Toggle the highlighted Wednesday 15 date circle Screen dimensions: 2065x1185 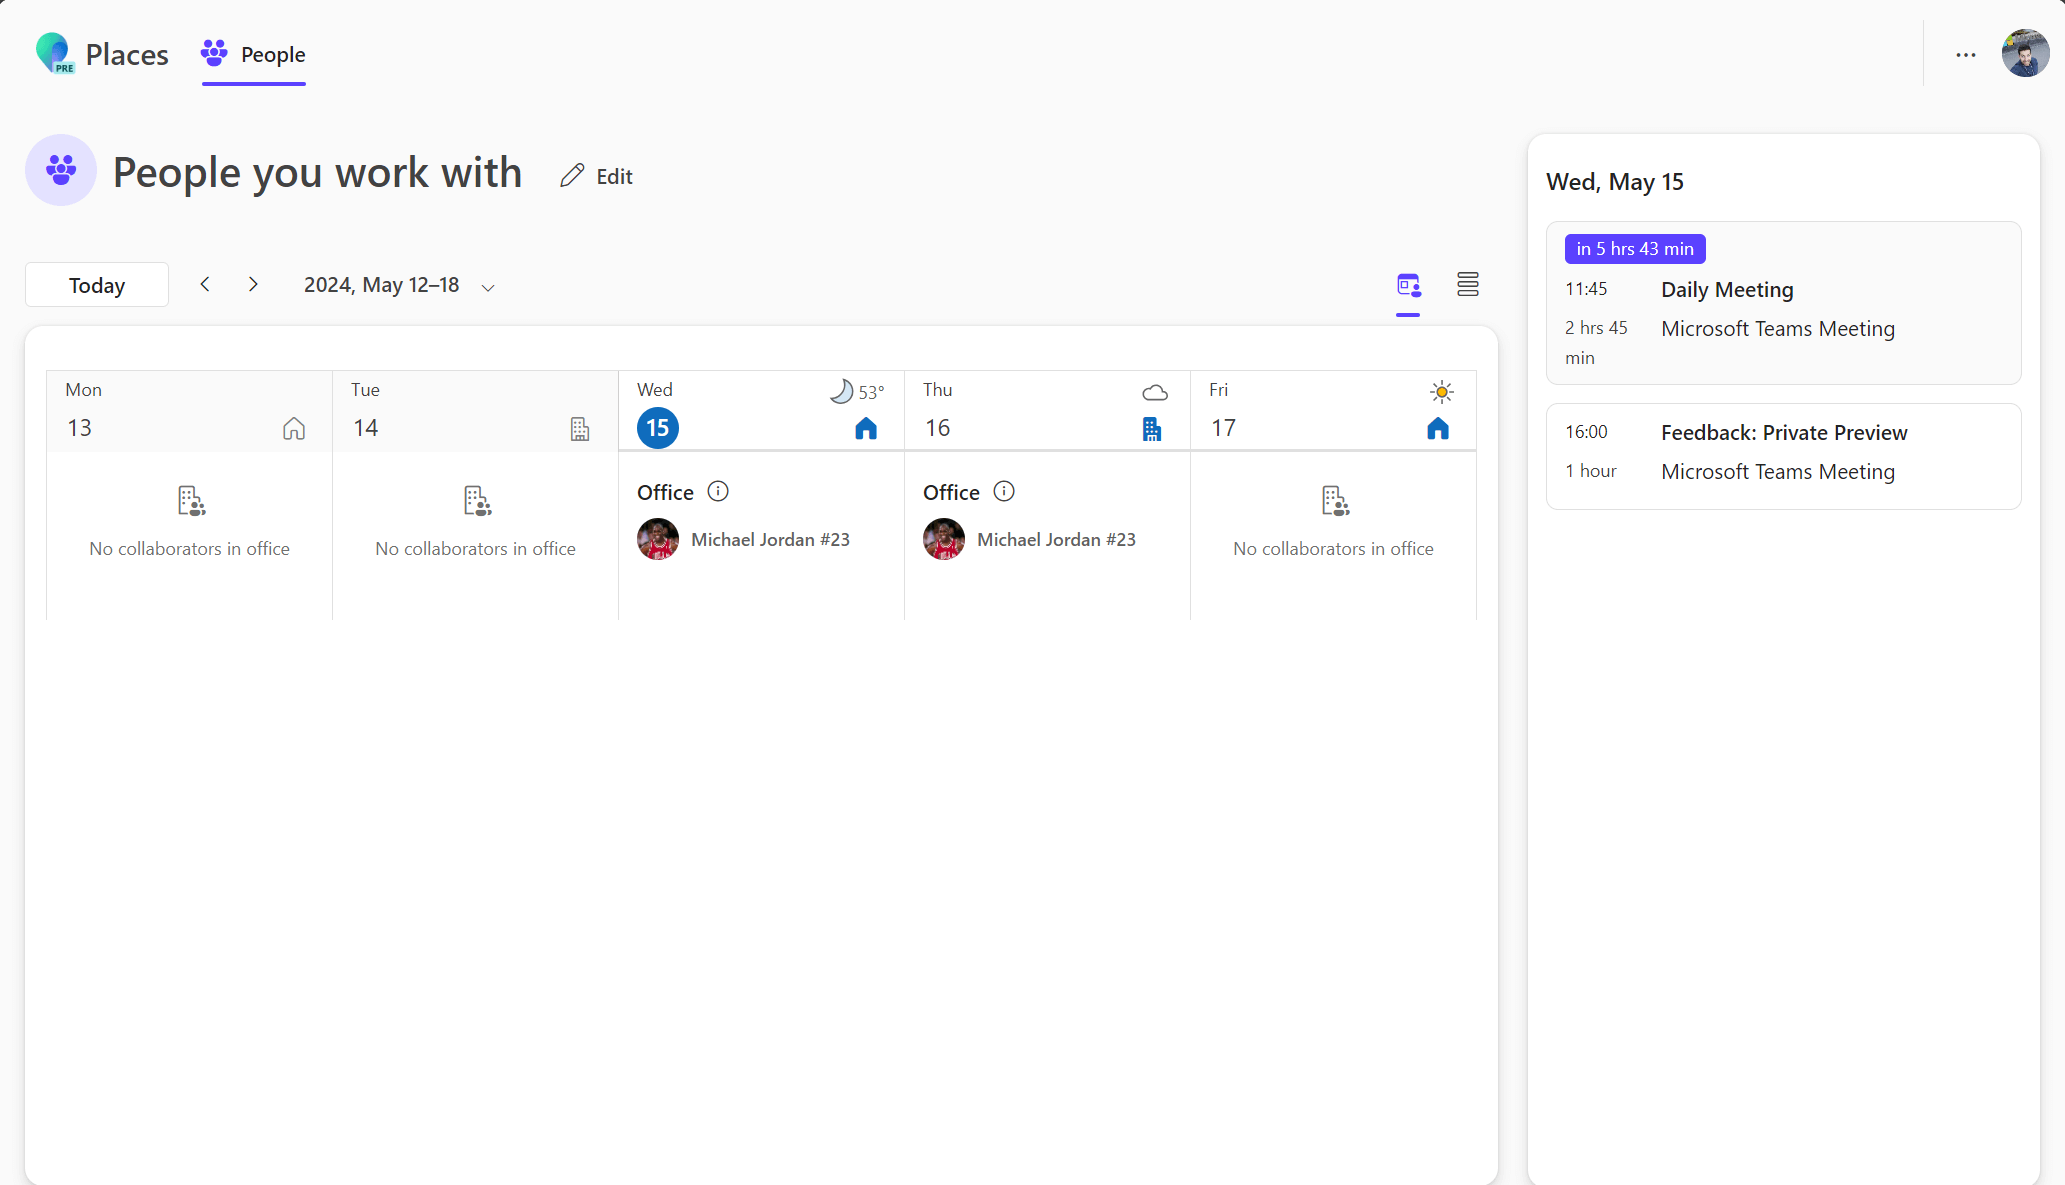[x=657, y=427]
